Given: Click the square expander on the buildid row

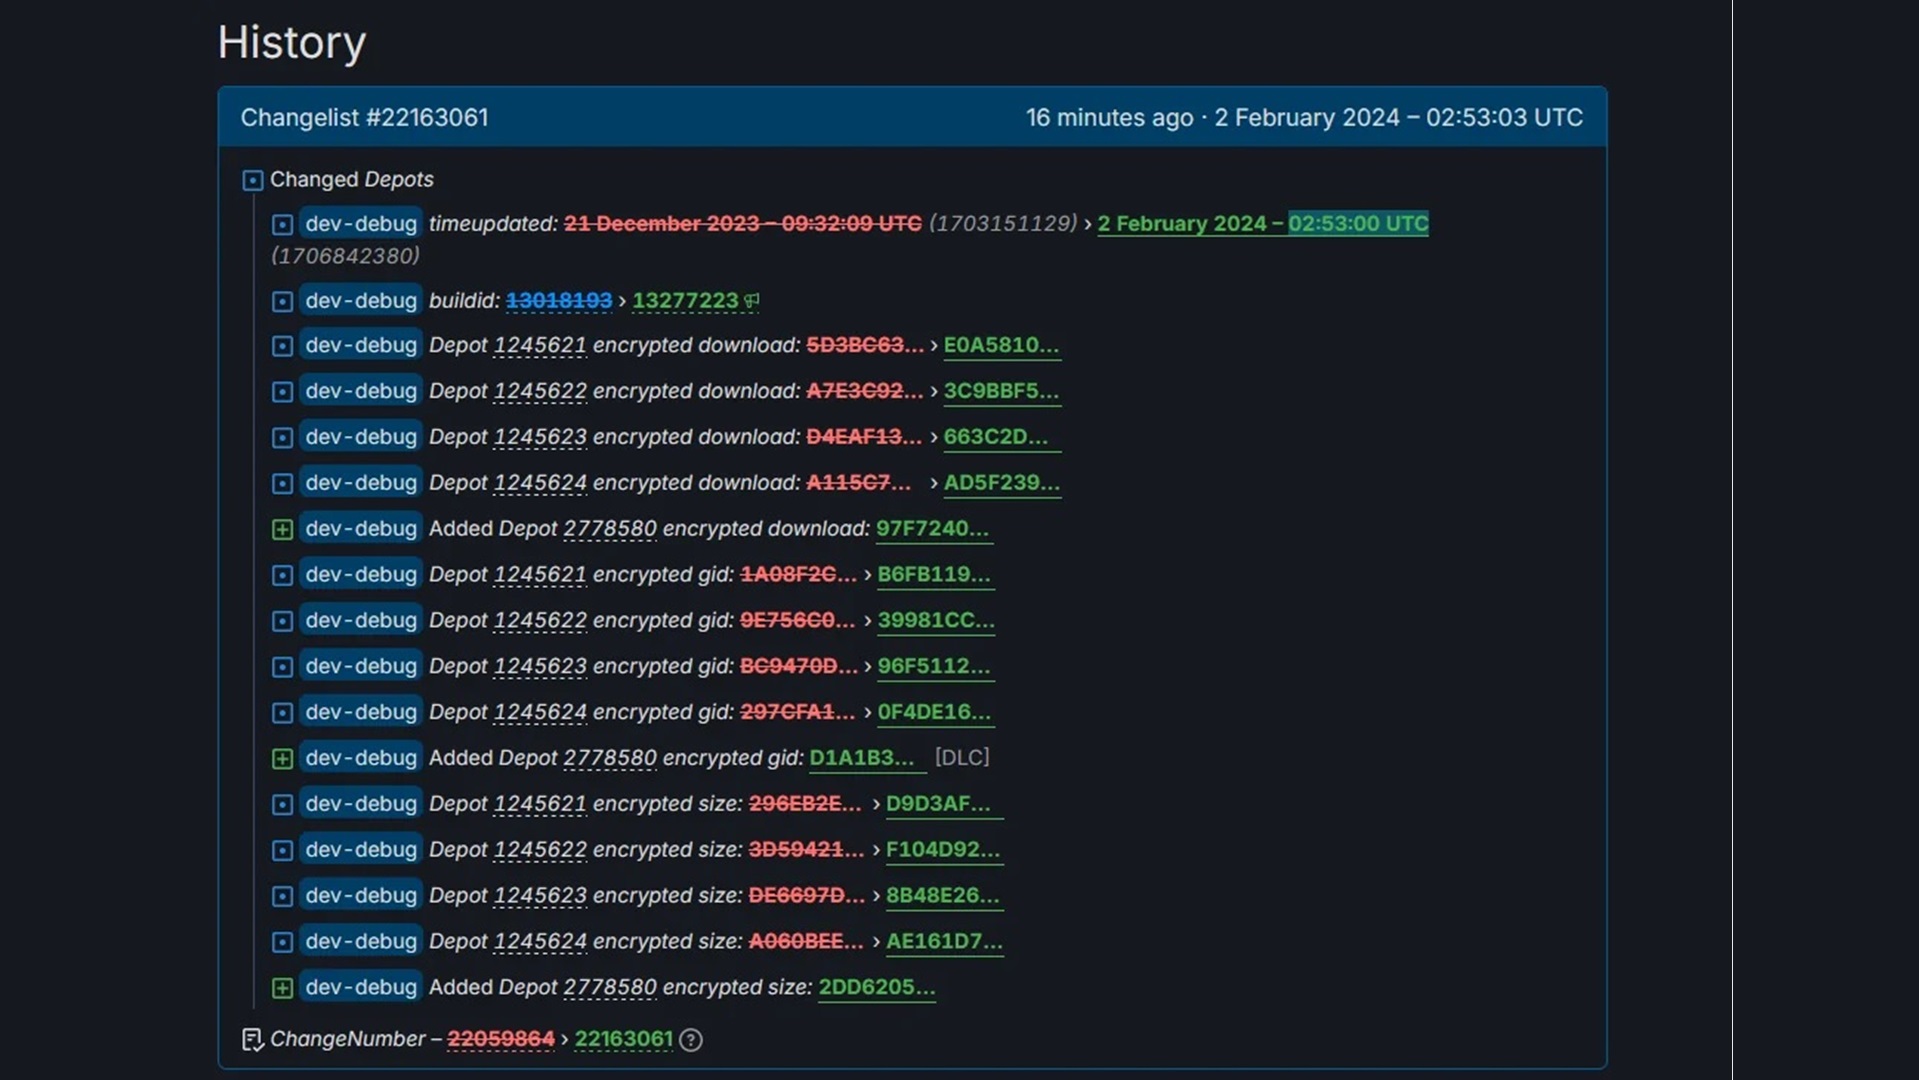Looking at the screenshot, I should pos(282,300).
